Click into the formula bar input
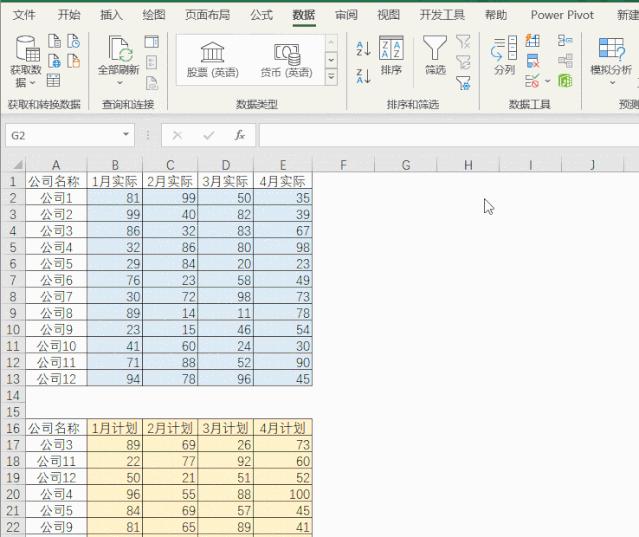The height and width of the screenshot is (537, 639). 449,135
